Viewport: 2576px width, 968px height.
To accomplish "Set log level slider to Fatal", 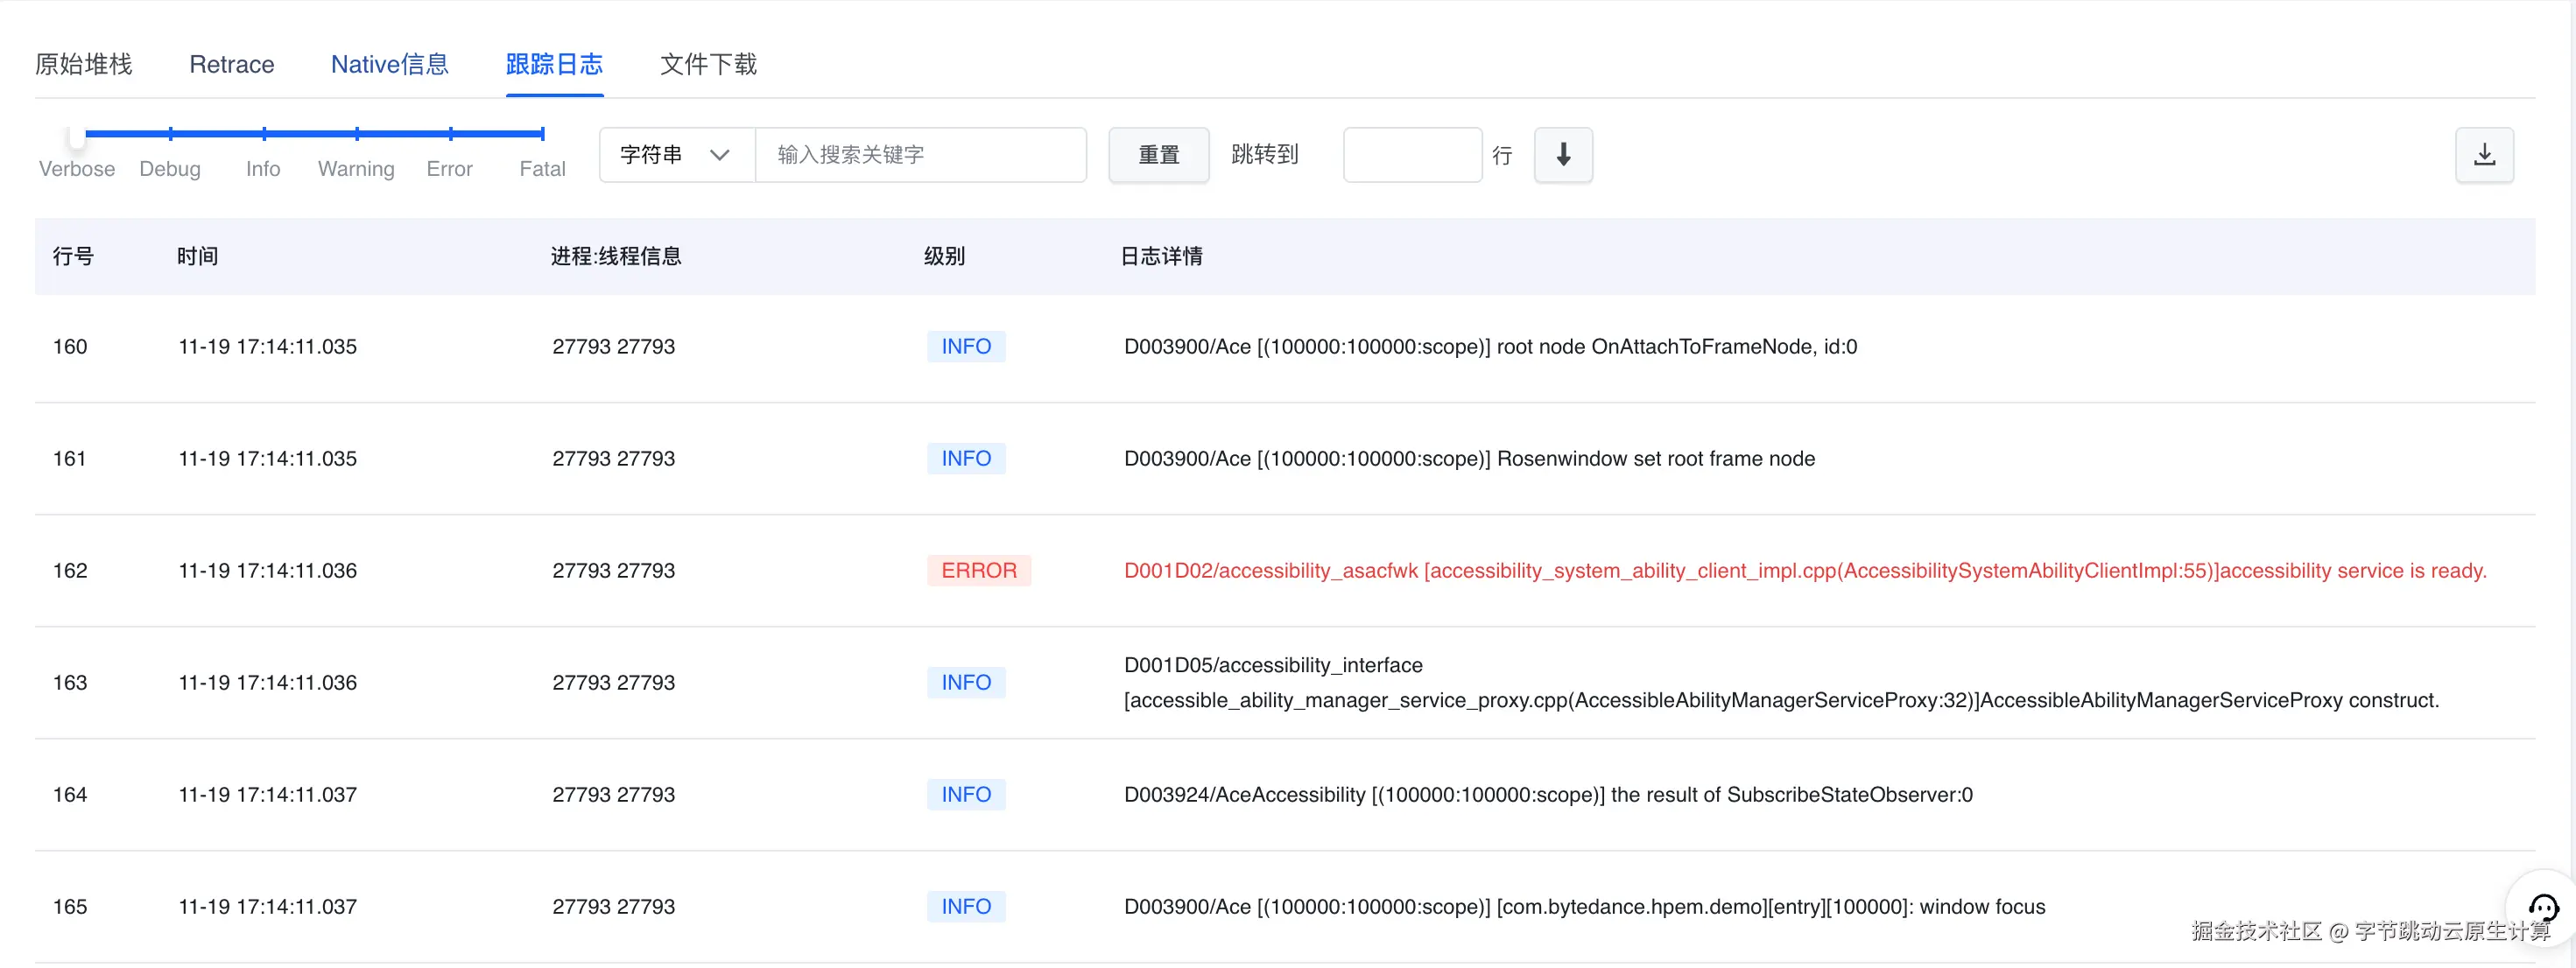I will (x=542, y=134).
